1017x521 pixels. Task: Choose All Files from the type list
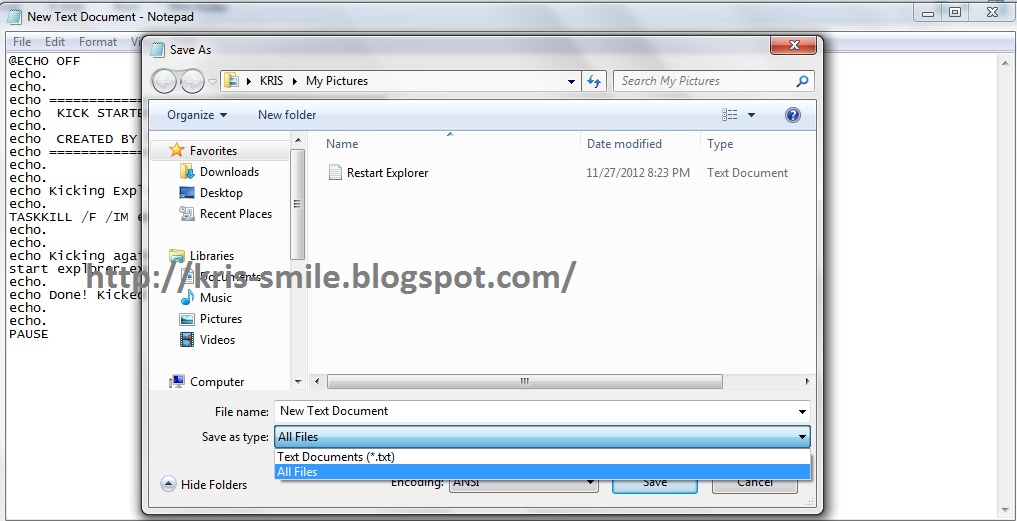tap(542, 472)
